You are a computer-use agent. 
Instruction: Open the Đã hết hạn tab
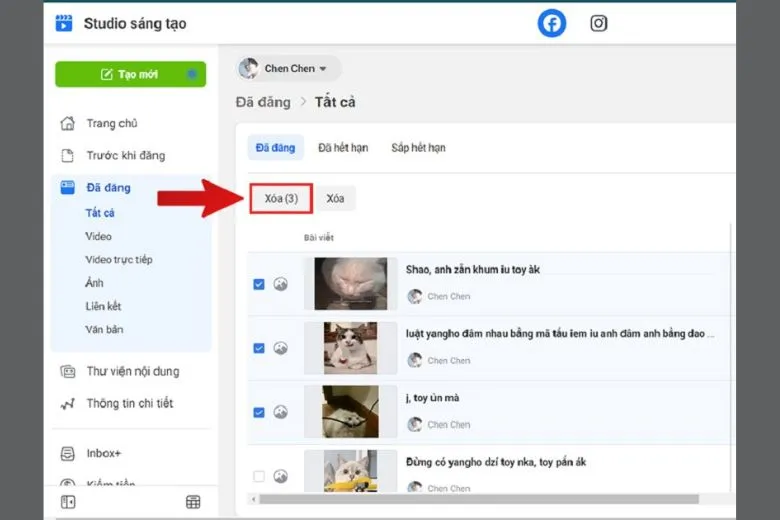[x=343, y=148]
